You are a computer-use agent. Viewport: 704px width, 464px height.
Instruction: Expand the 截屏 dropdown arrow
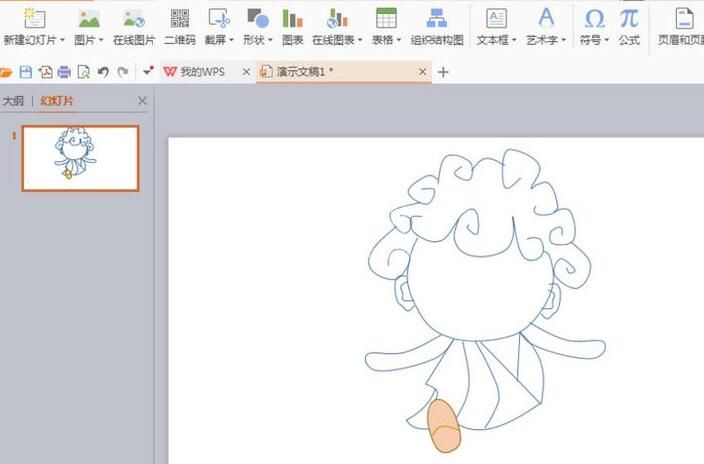pos(231,40)
